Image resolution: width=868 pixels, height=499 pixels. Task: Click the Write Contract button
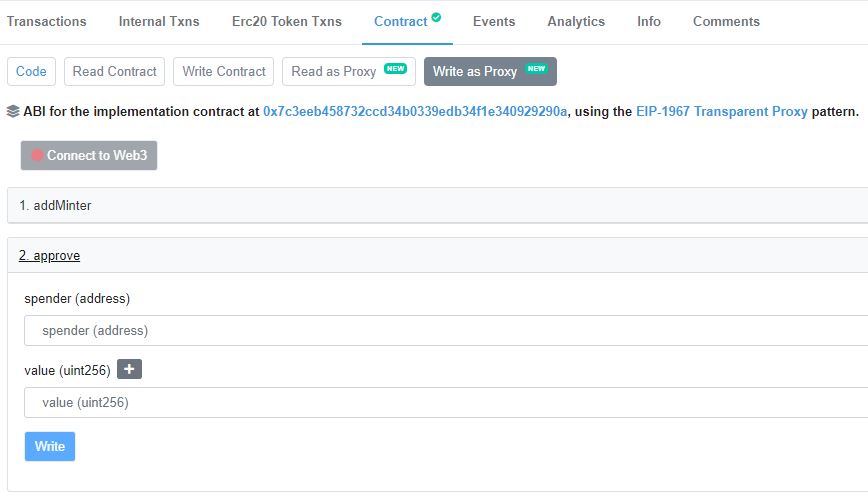pyautogui.click(x=224, y=71)
